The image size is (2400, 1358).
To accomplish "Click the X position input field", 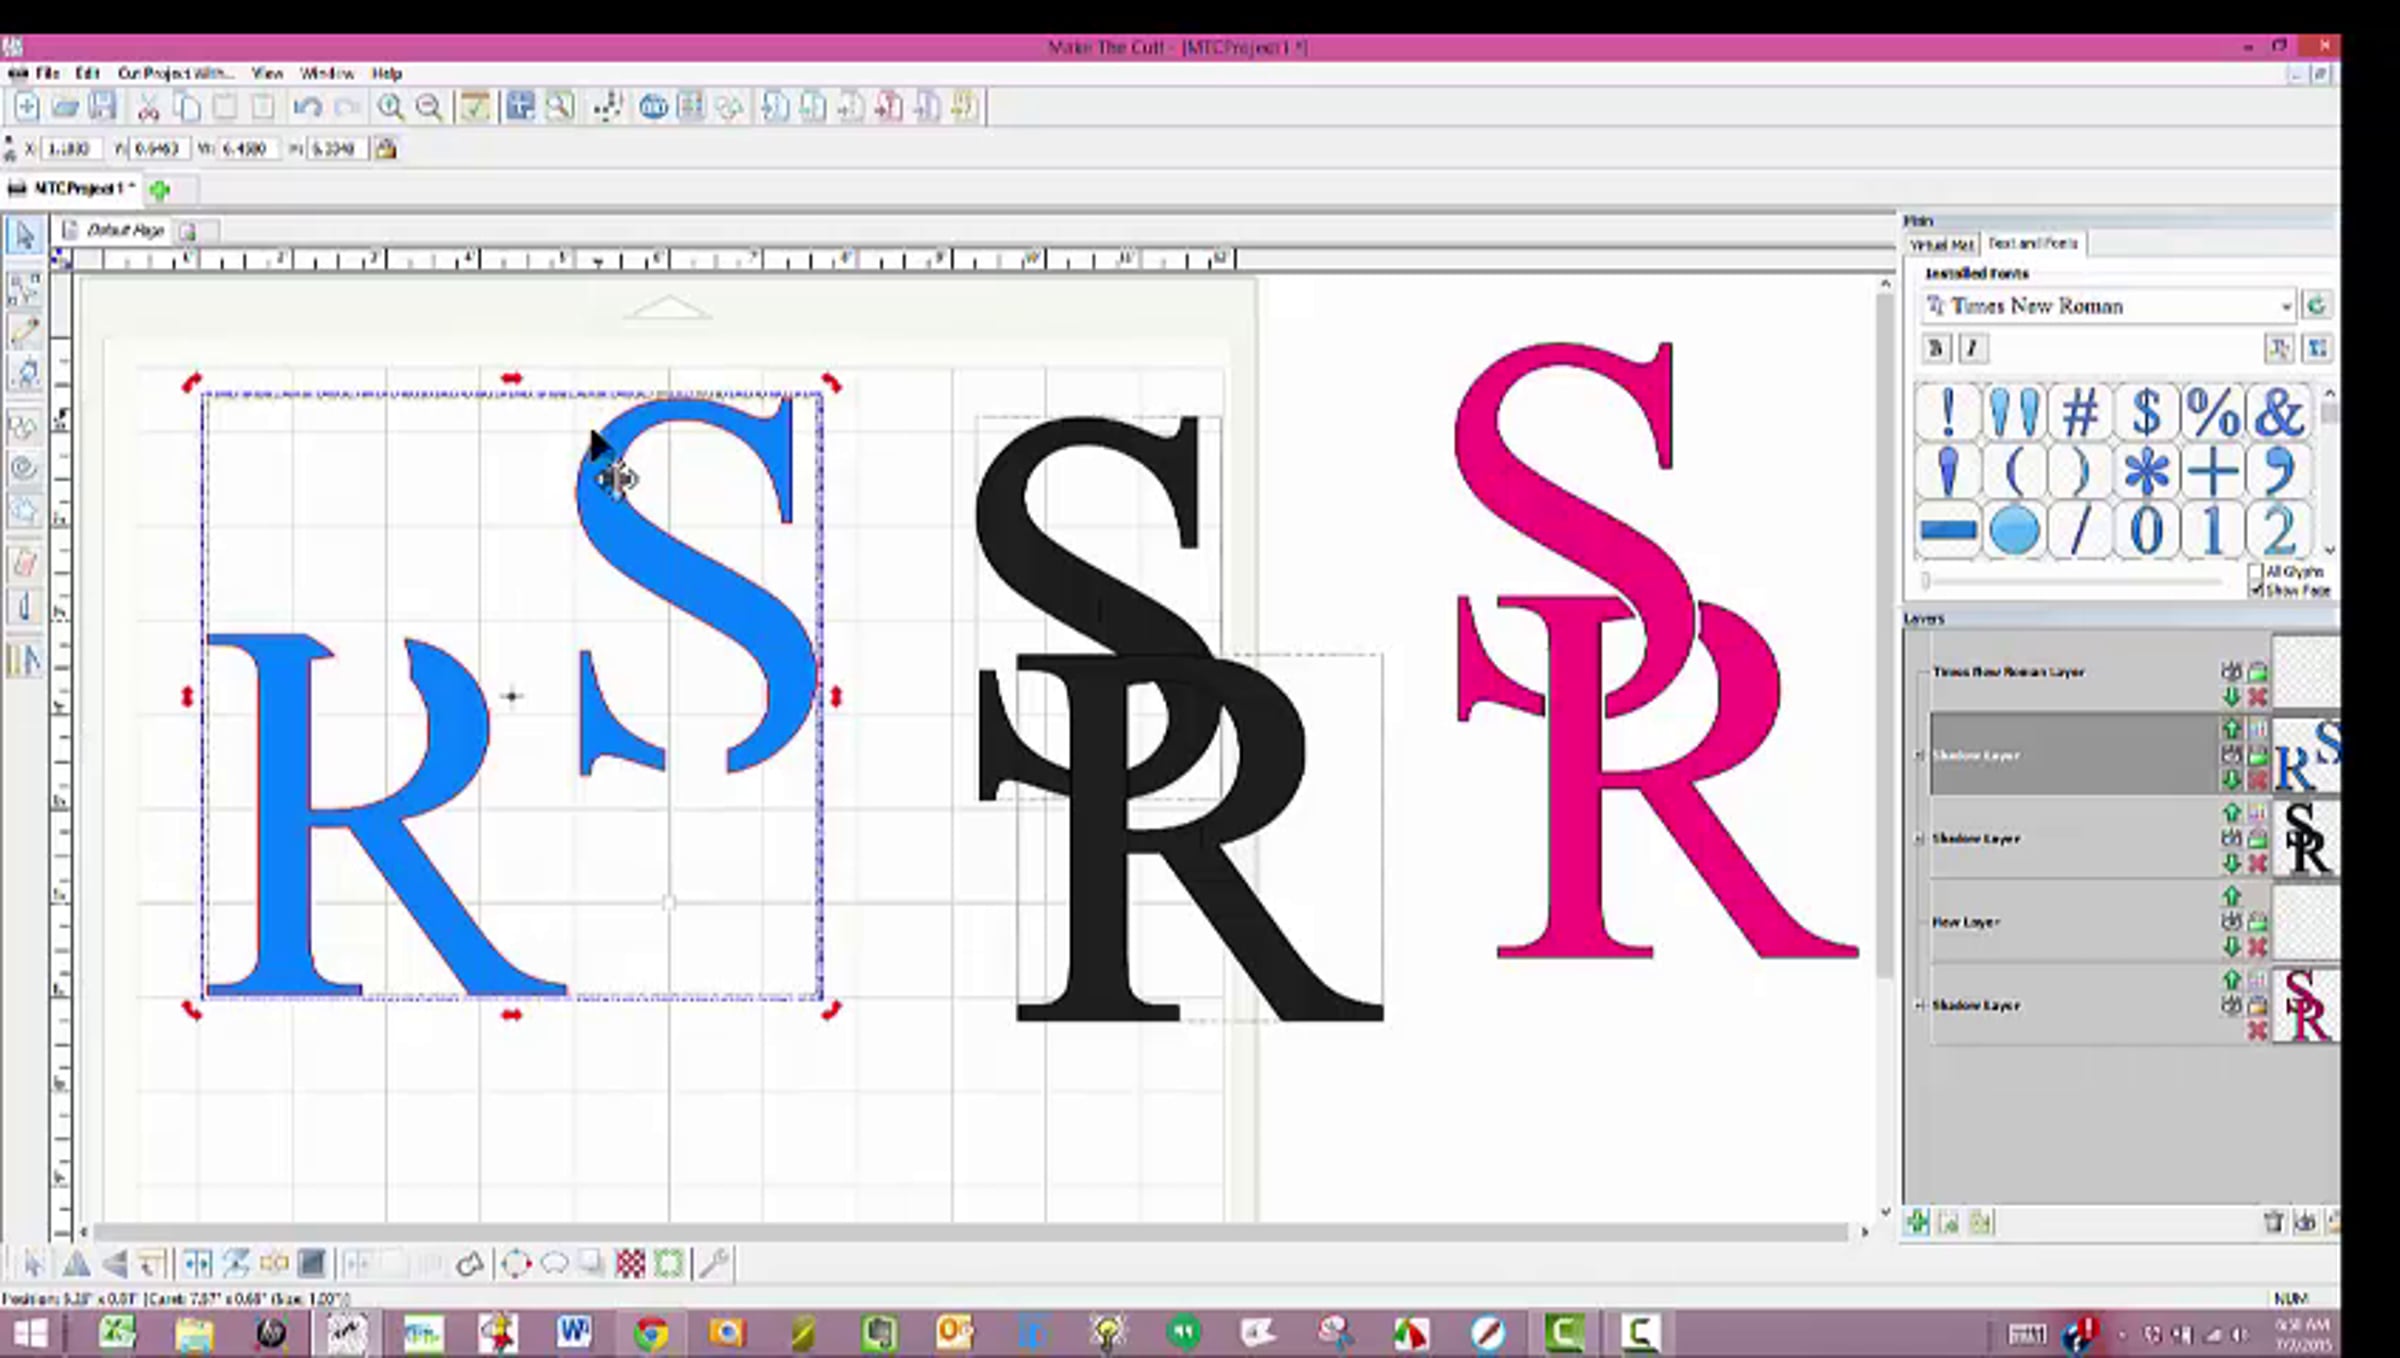I will pos(70,149).
